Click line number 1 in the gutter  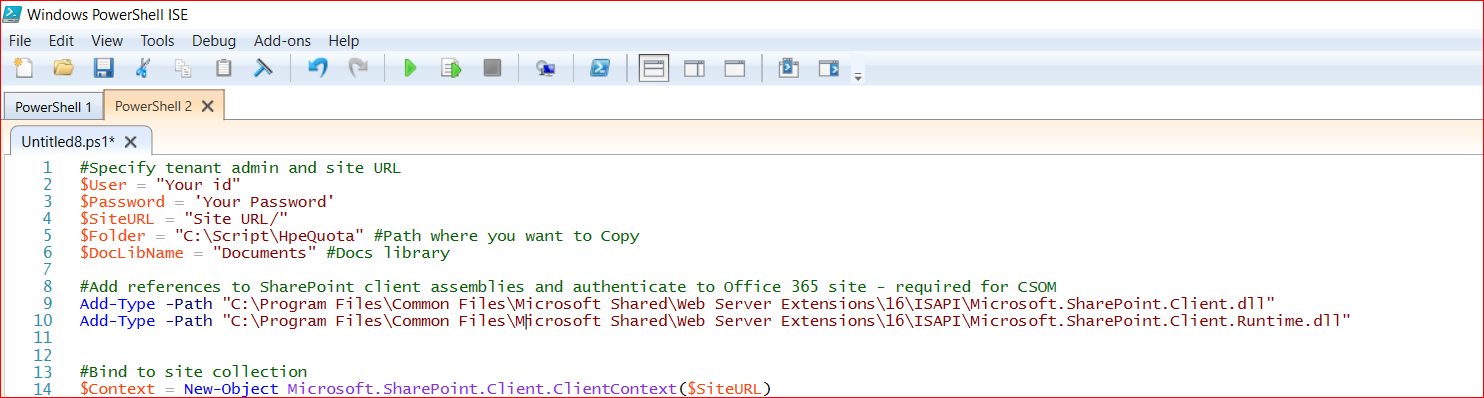pyautogui.click(x=47, y=168)
